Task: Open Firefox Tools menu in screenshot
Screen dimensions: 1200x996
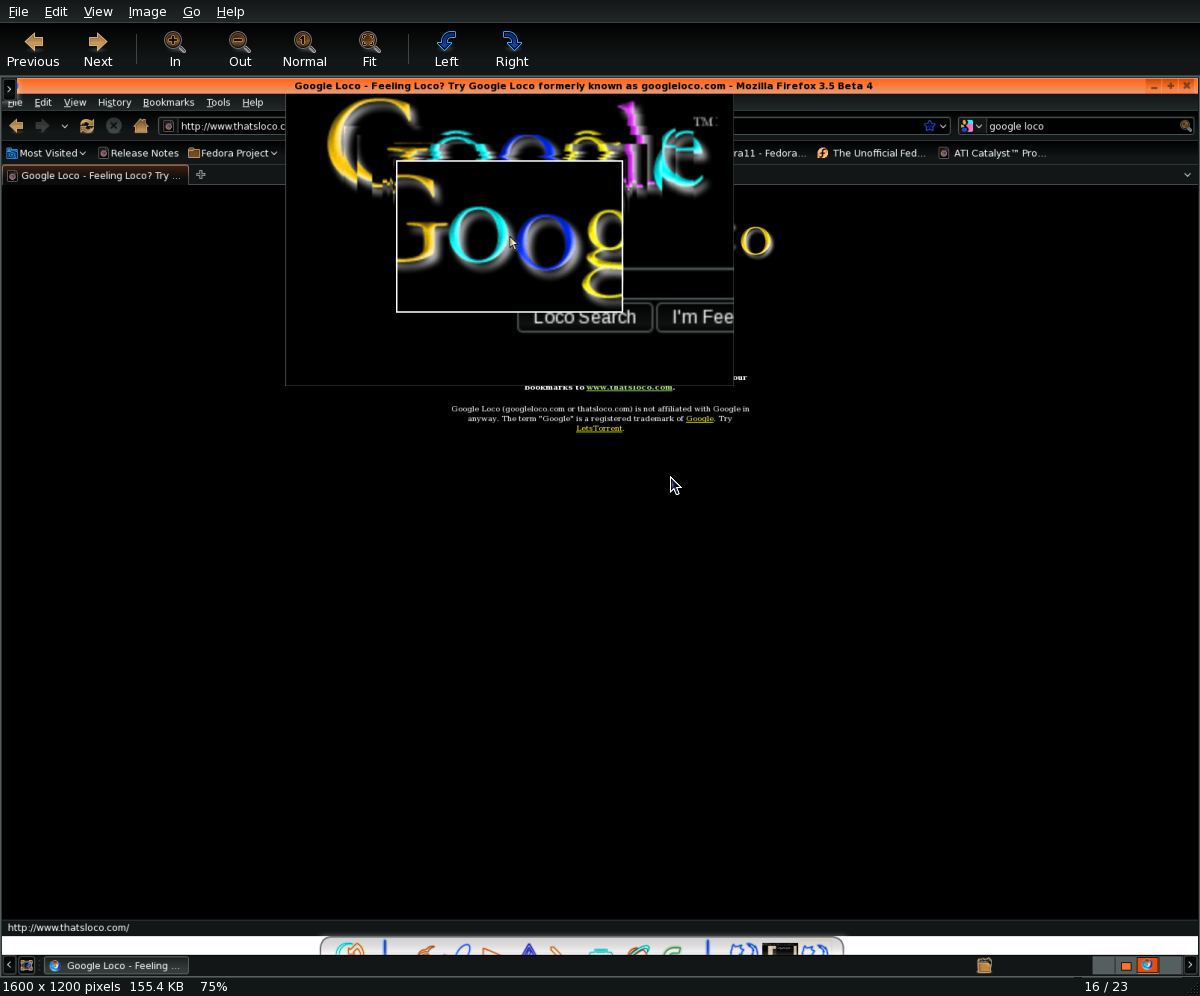Action: [218, 102]
